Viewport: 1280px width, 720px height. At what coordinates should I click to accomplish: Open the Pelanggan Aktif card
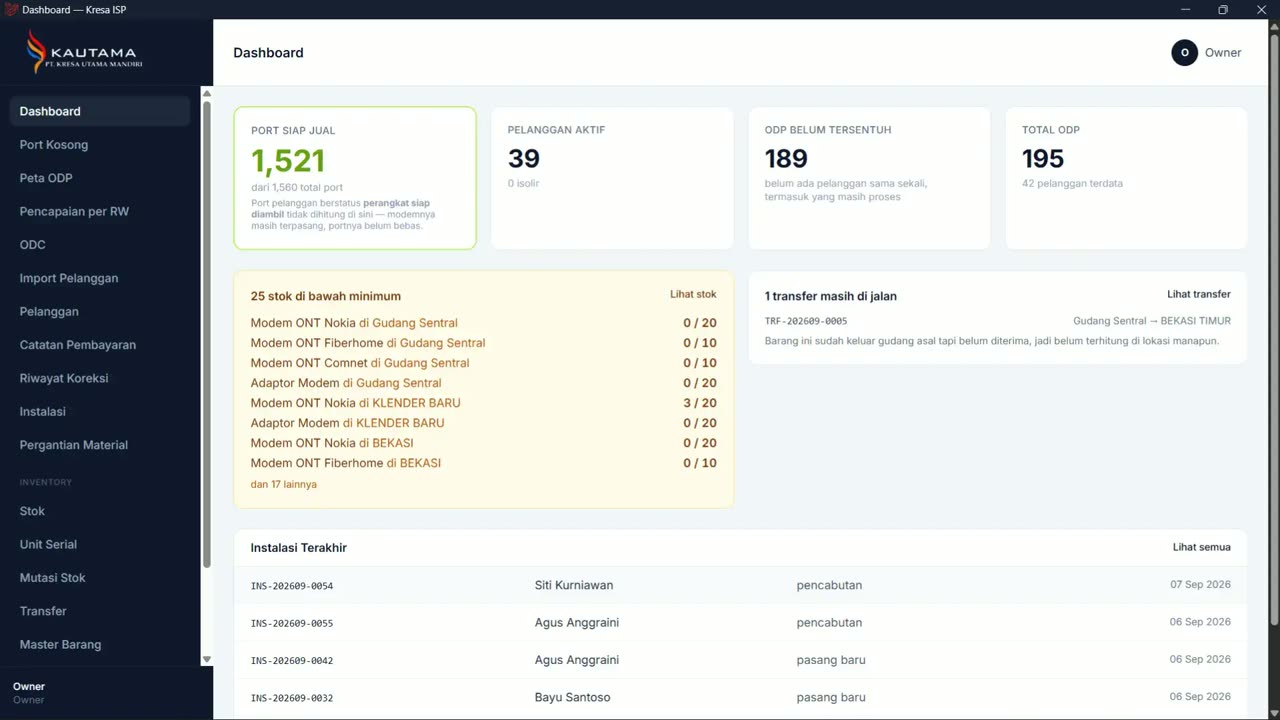pos(612,178)
